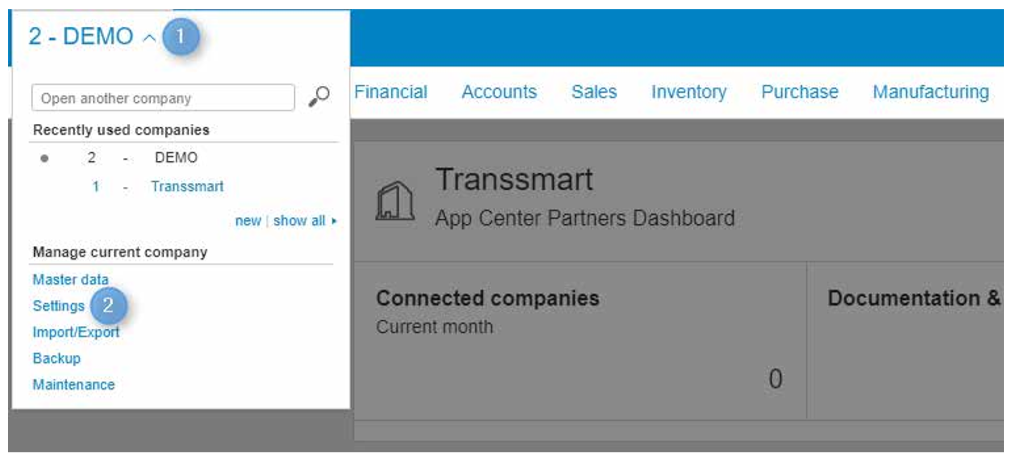Open the Settings link
The image size is (1013, 463).
pyautogui.click(x=58, y=306)
